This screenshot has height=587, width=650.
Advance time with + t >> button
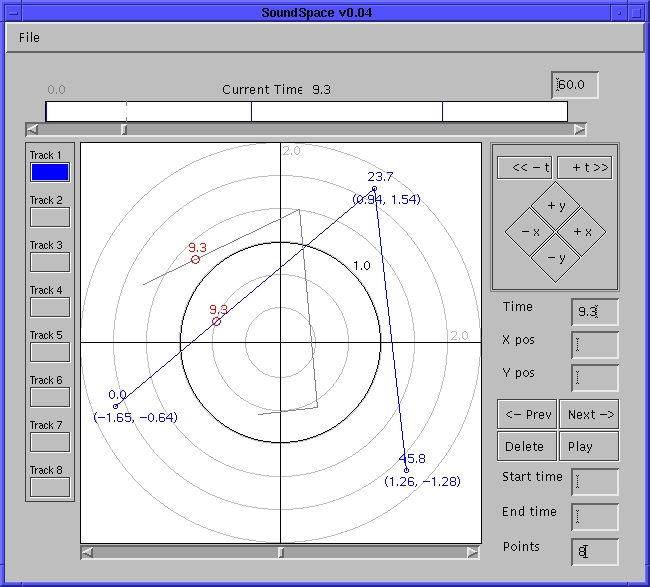point(584,168)
